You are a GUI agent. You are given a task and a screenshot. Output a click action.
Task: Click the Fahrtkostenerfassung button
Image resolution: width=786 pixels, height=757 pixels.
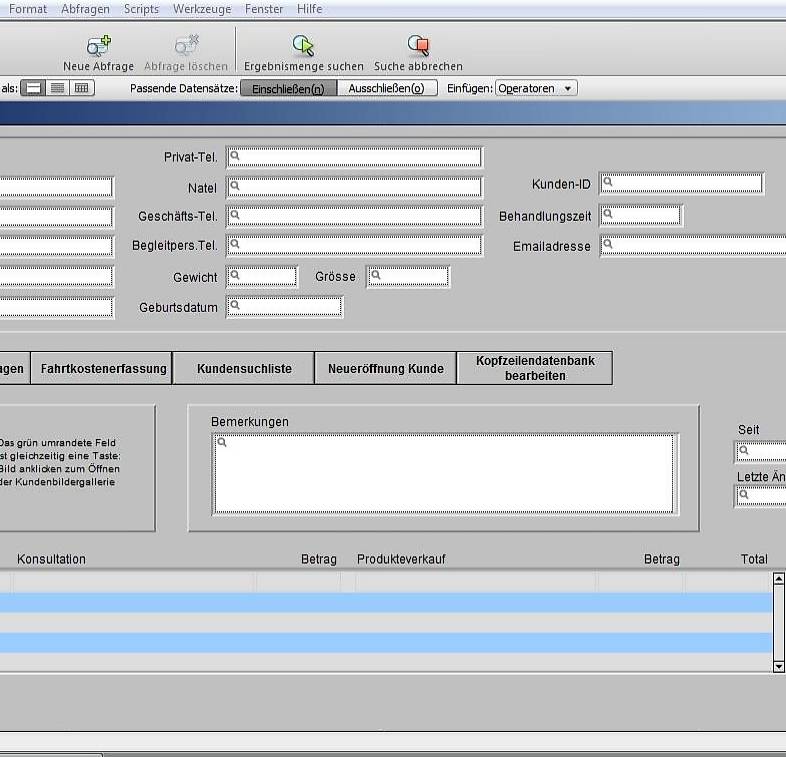point(102,368)
